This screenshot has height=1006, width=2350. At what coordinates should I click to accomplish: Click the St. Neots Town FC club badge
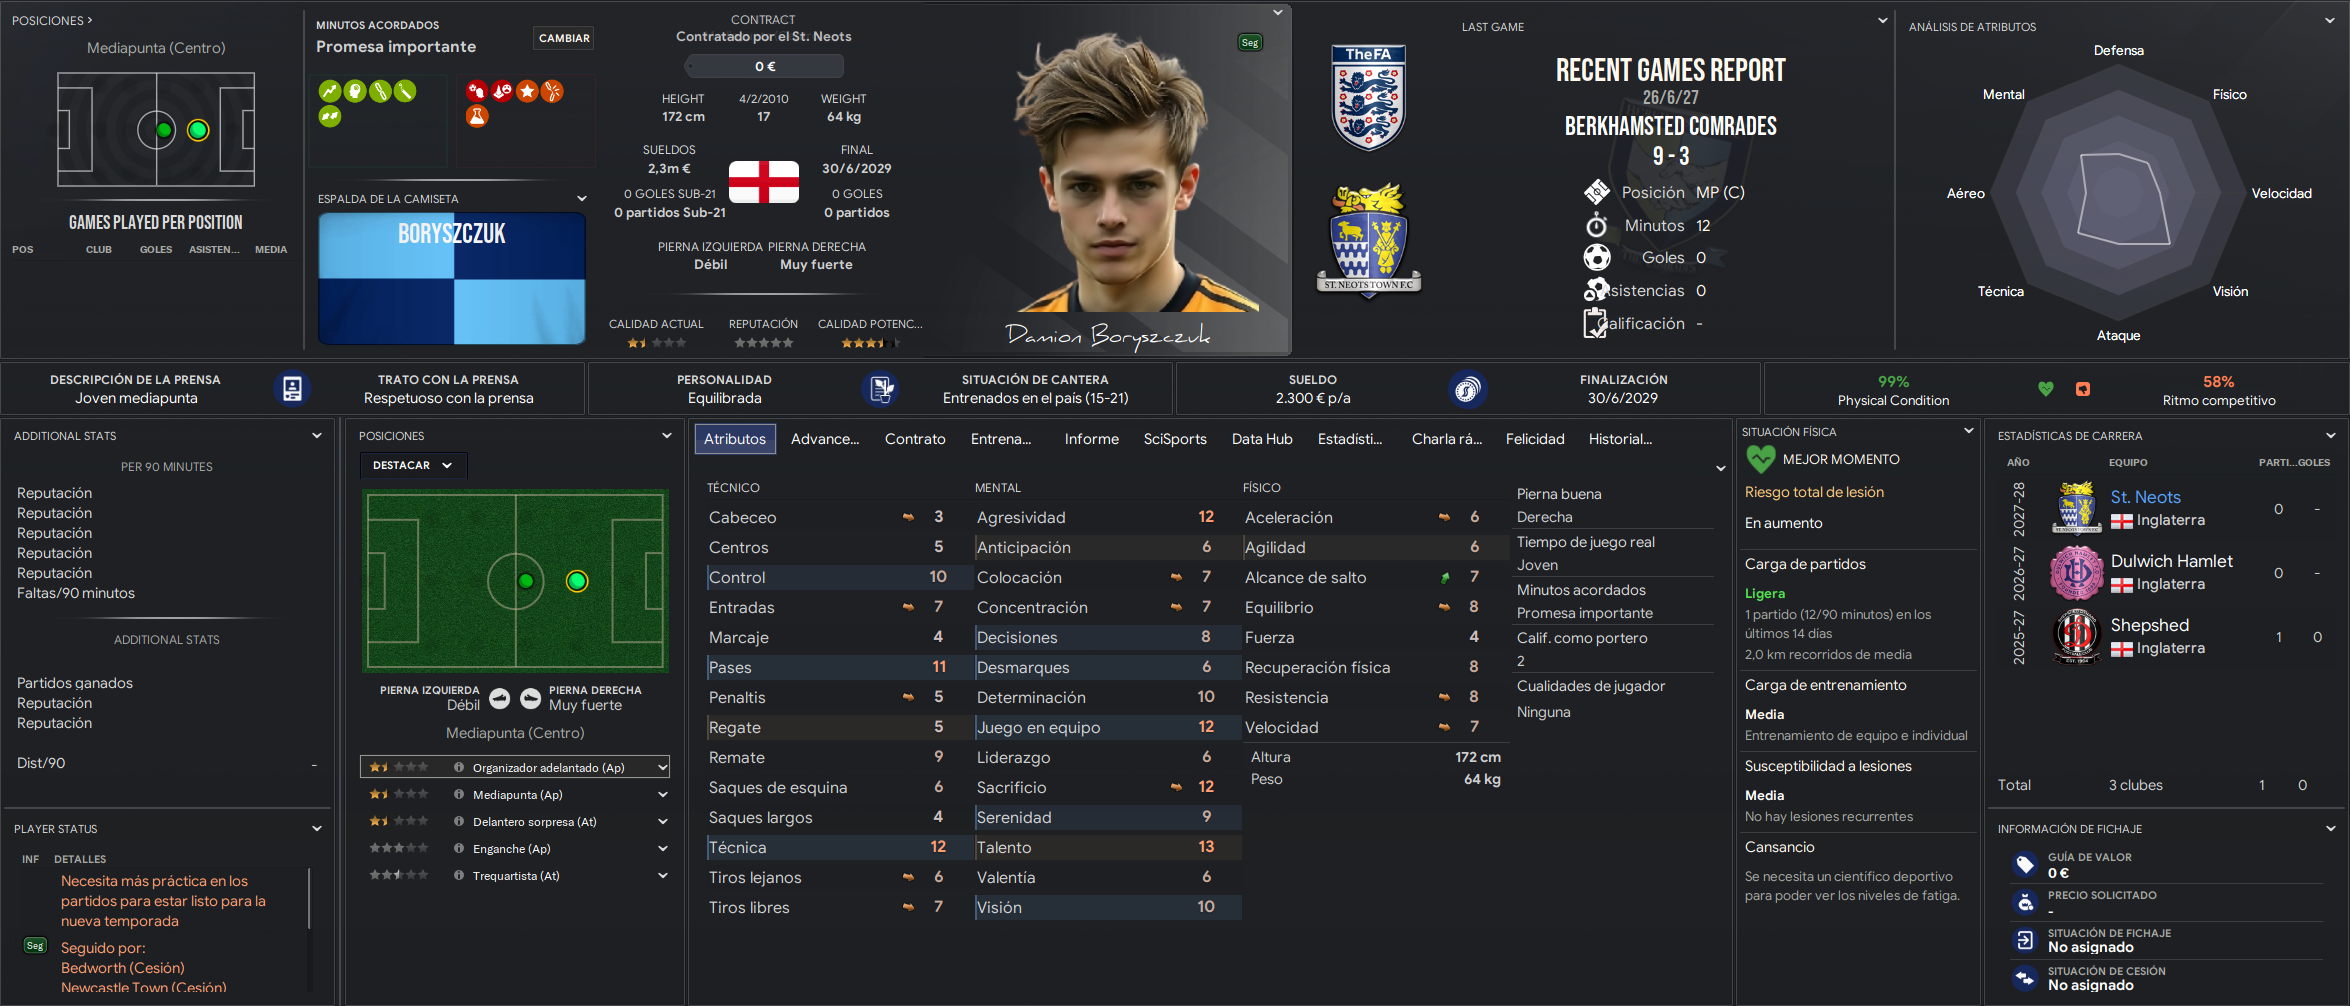tap(1369, 240)
